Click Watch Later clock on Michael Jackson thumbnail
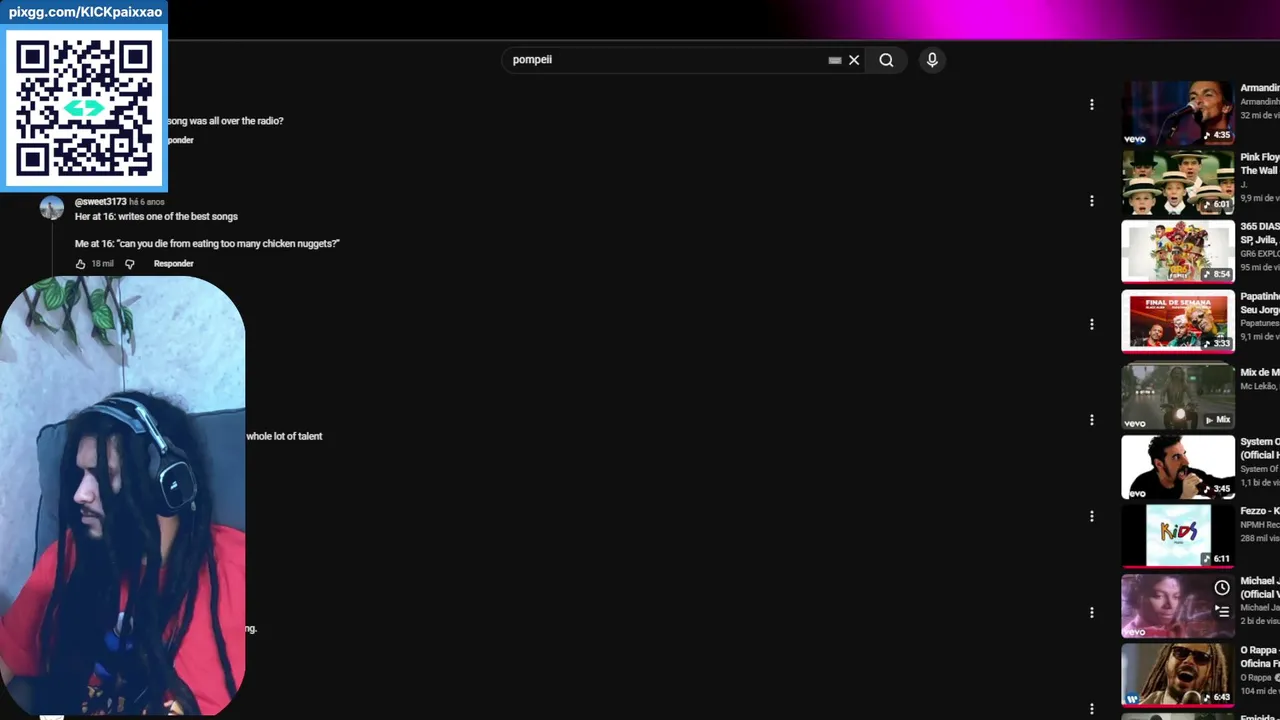The image size is (1280, 720). (x=1222, y=588)
